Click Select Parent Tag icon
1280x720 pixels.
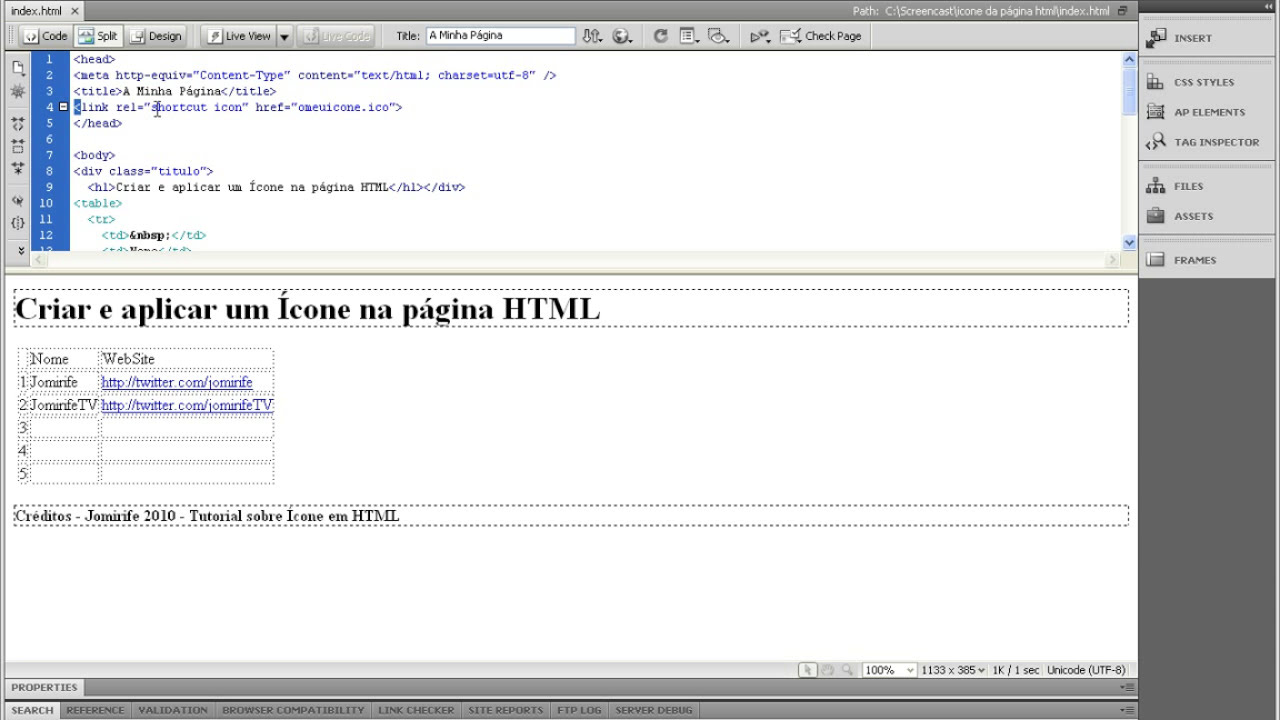click(x=18, y=200)
